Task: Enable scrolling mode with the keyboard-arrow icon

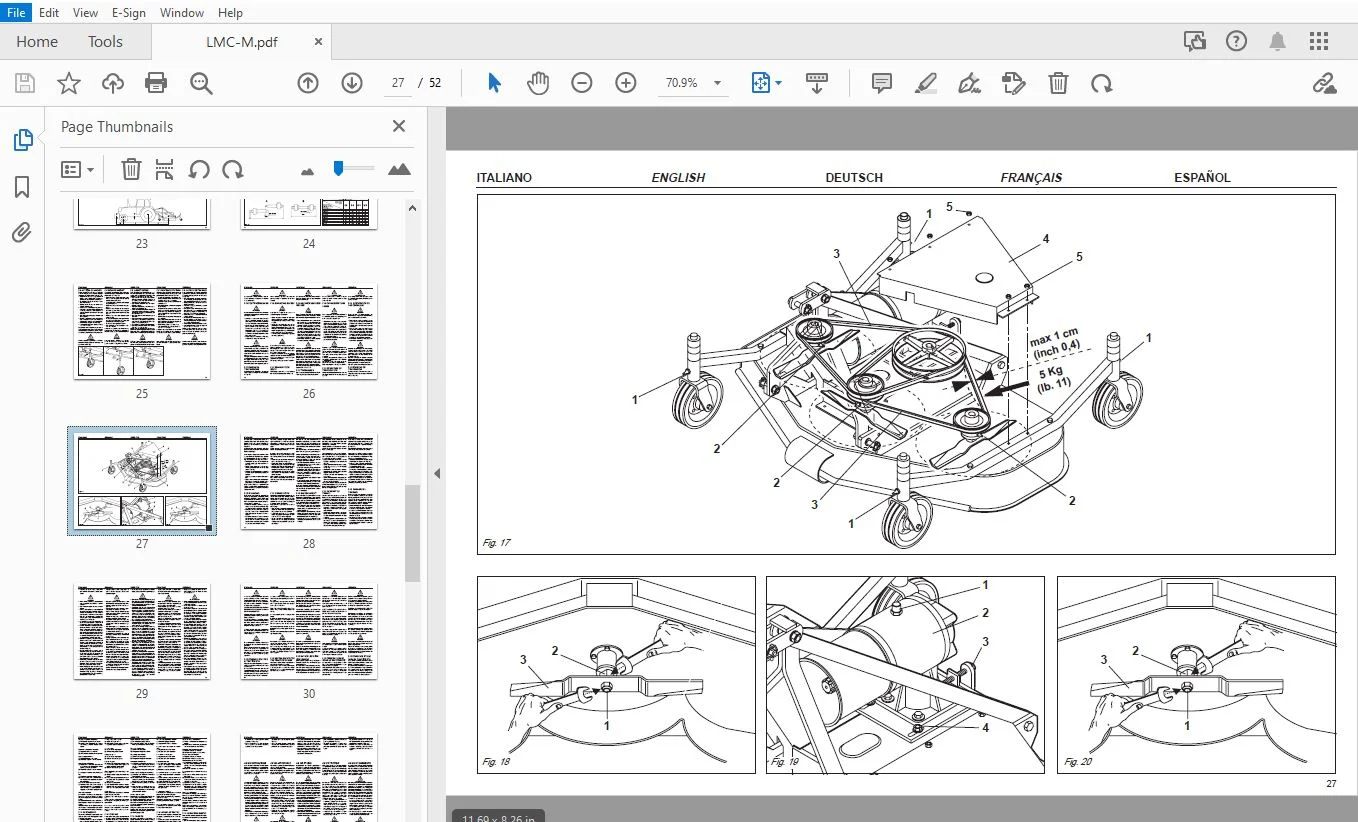Action: point(817,83)
